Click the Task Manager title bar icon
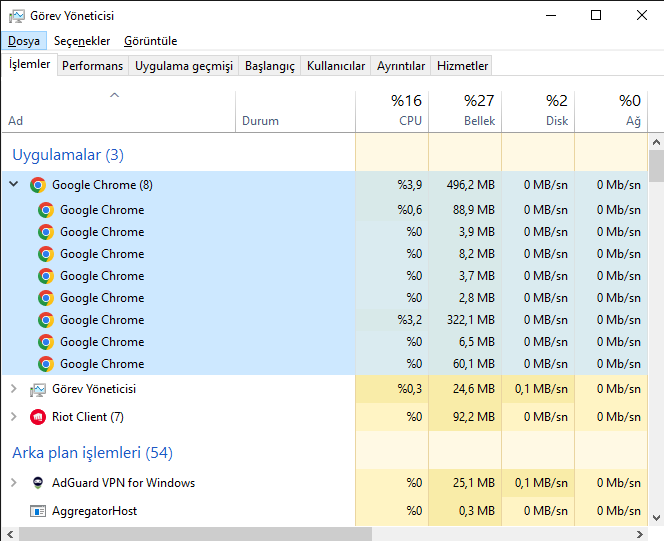664x541 pixels. click(x=15, y=15)
